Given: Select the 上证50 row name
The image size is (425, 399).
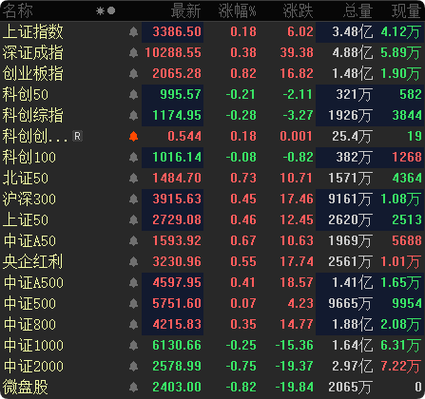Looking at the screenshot, I should pyautogui.click(x=26, y=220).
